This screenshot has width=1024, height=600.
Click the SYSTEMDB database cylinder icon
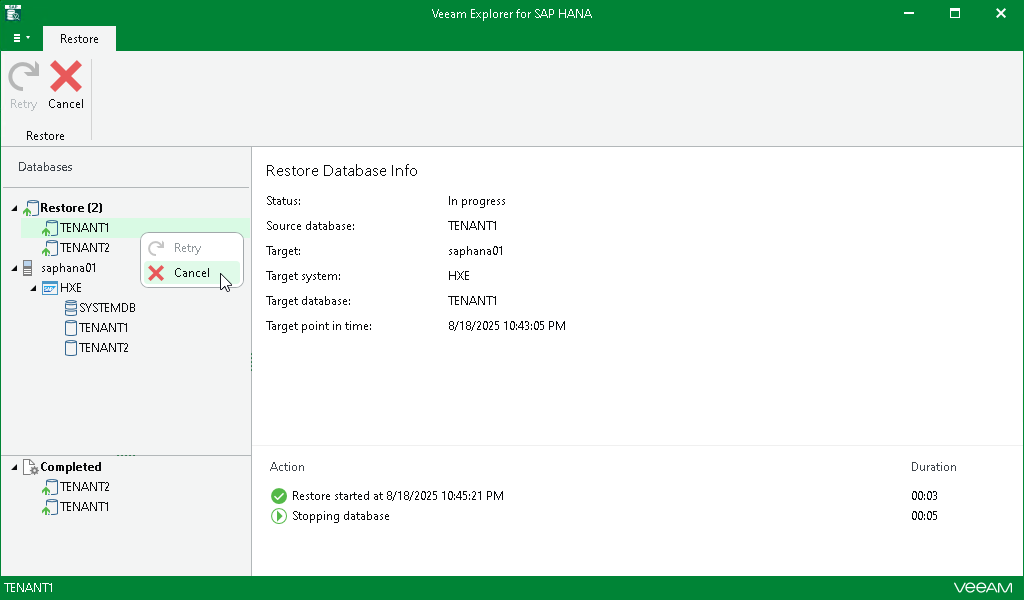71,308
